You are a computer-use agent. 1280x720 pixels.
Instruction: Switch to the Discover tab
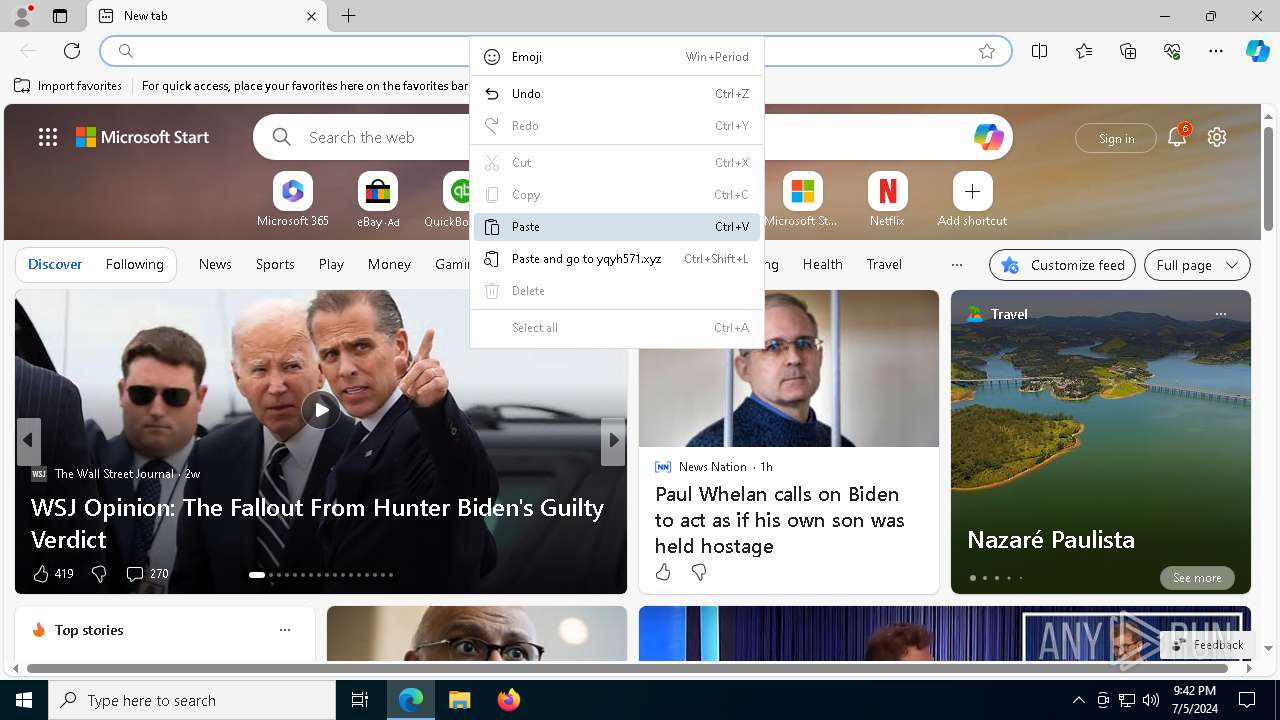[x=55, y=265]
